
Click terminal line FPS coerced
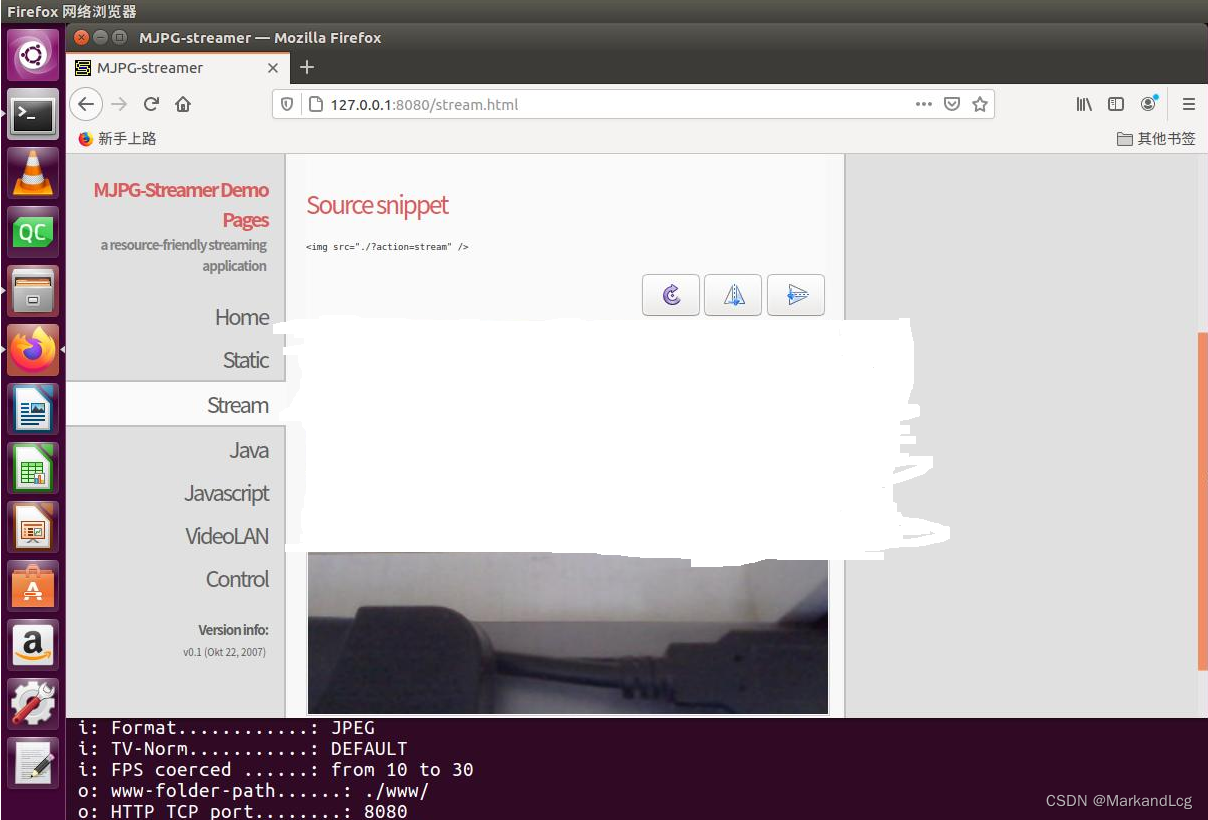coord(276,770)
